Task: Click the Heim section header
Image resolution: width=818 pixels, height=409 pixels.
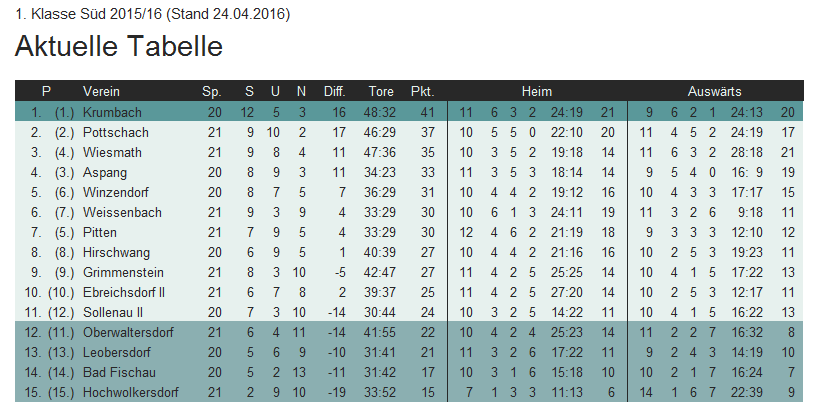Action: (537, 91)
